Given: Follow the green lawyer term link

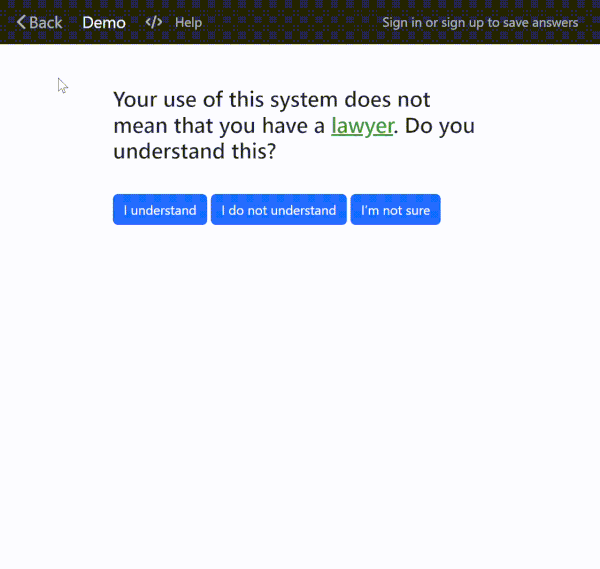Looking at the screenshot, I should point(362,127).
